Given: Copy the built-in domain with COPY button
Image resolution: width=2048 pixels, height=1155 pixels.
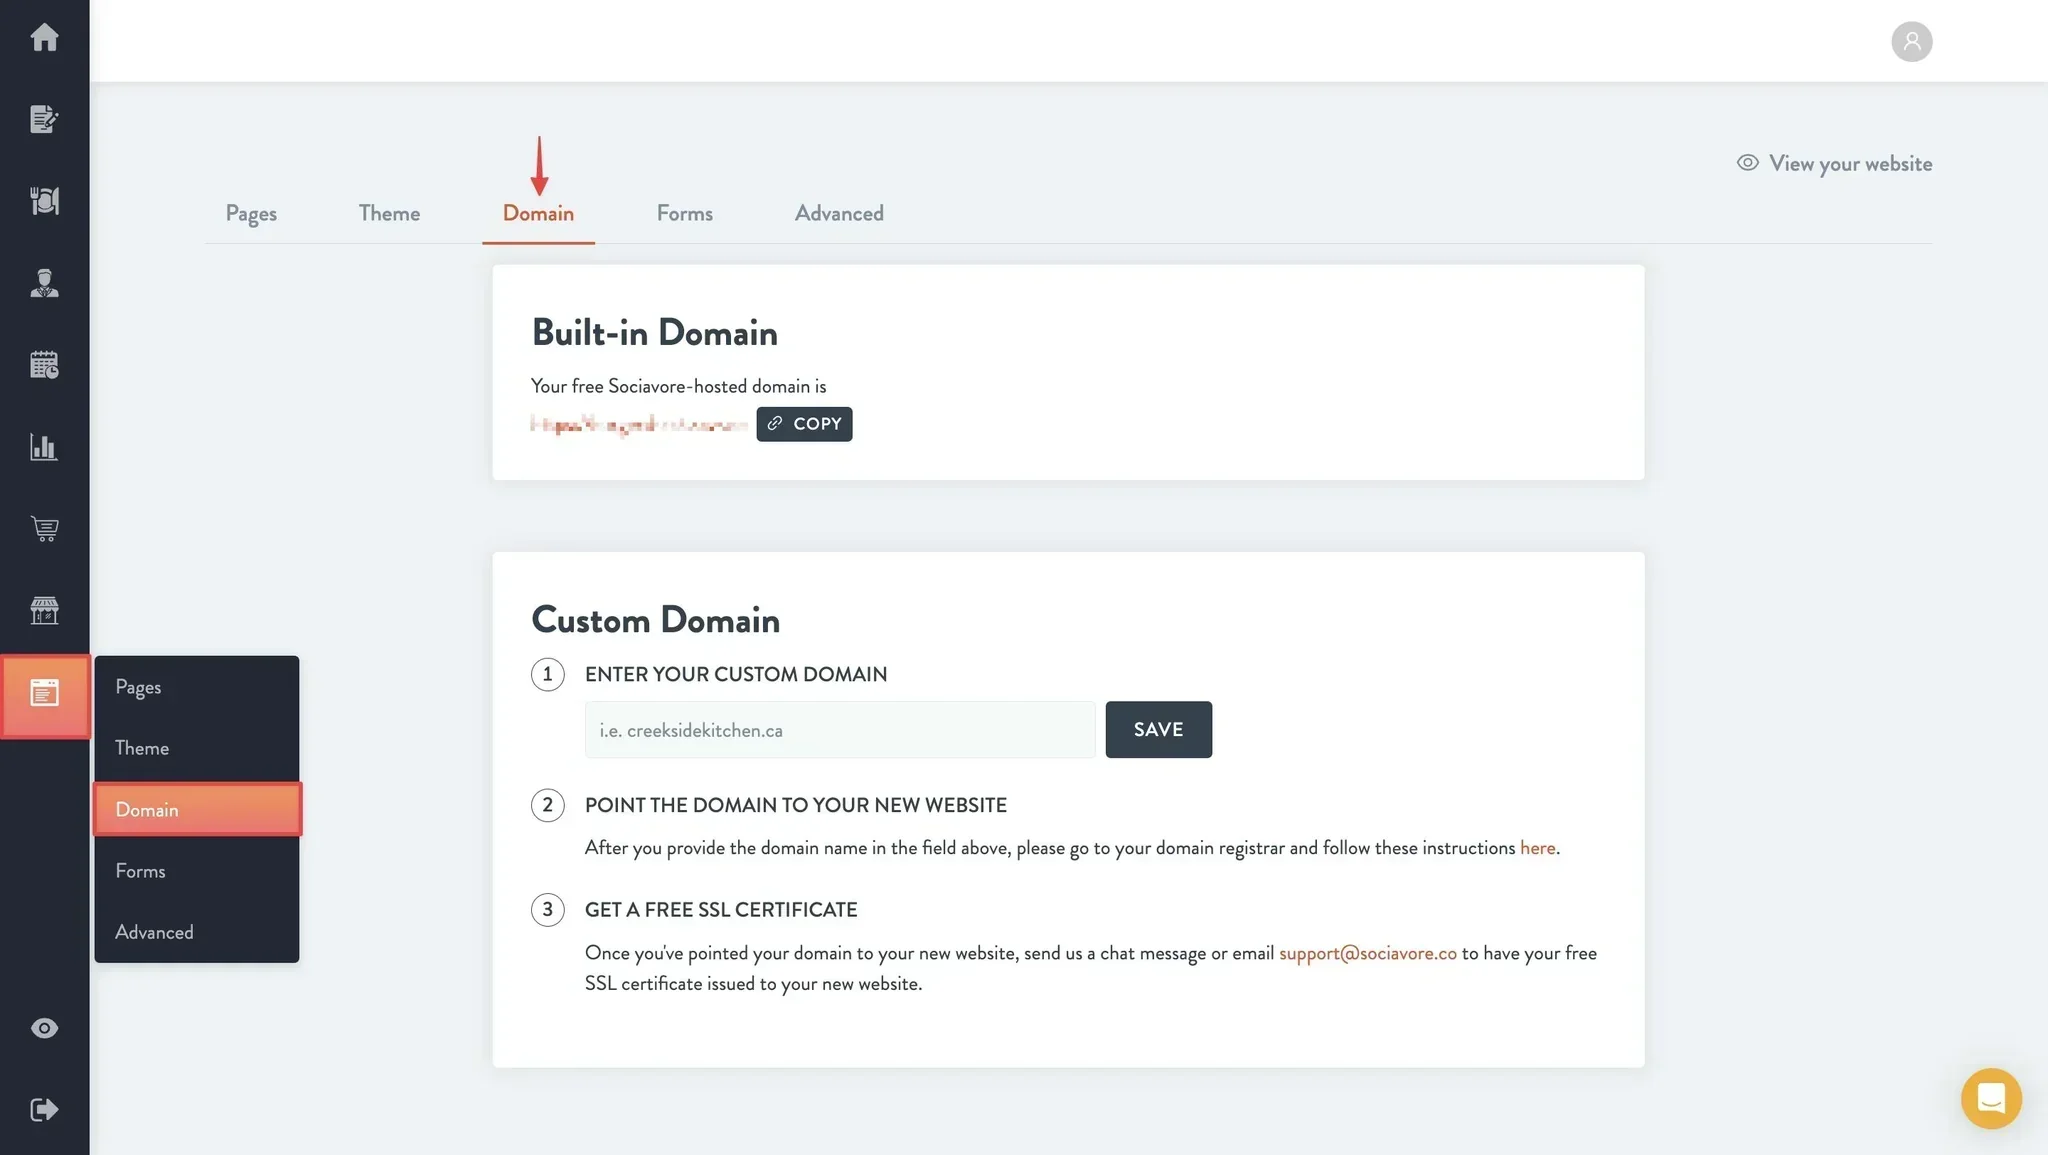Looking at the screenshot, I should (804, 424).
